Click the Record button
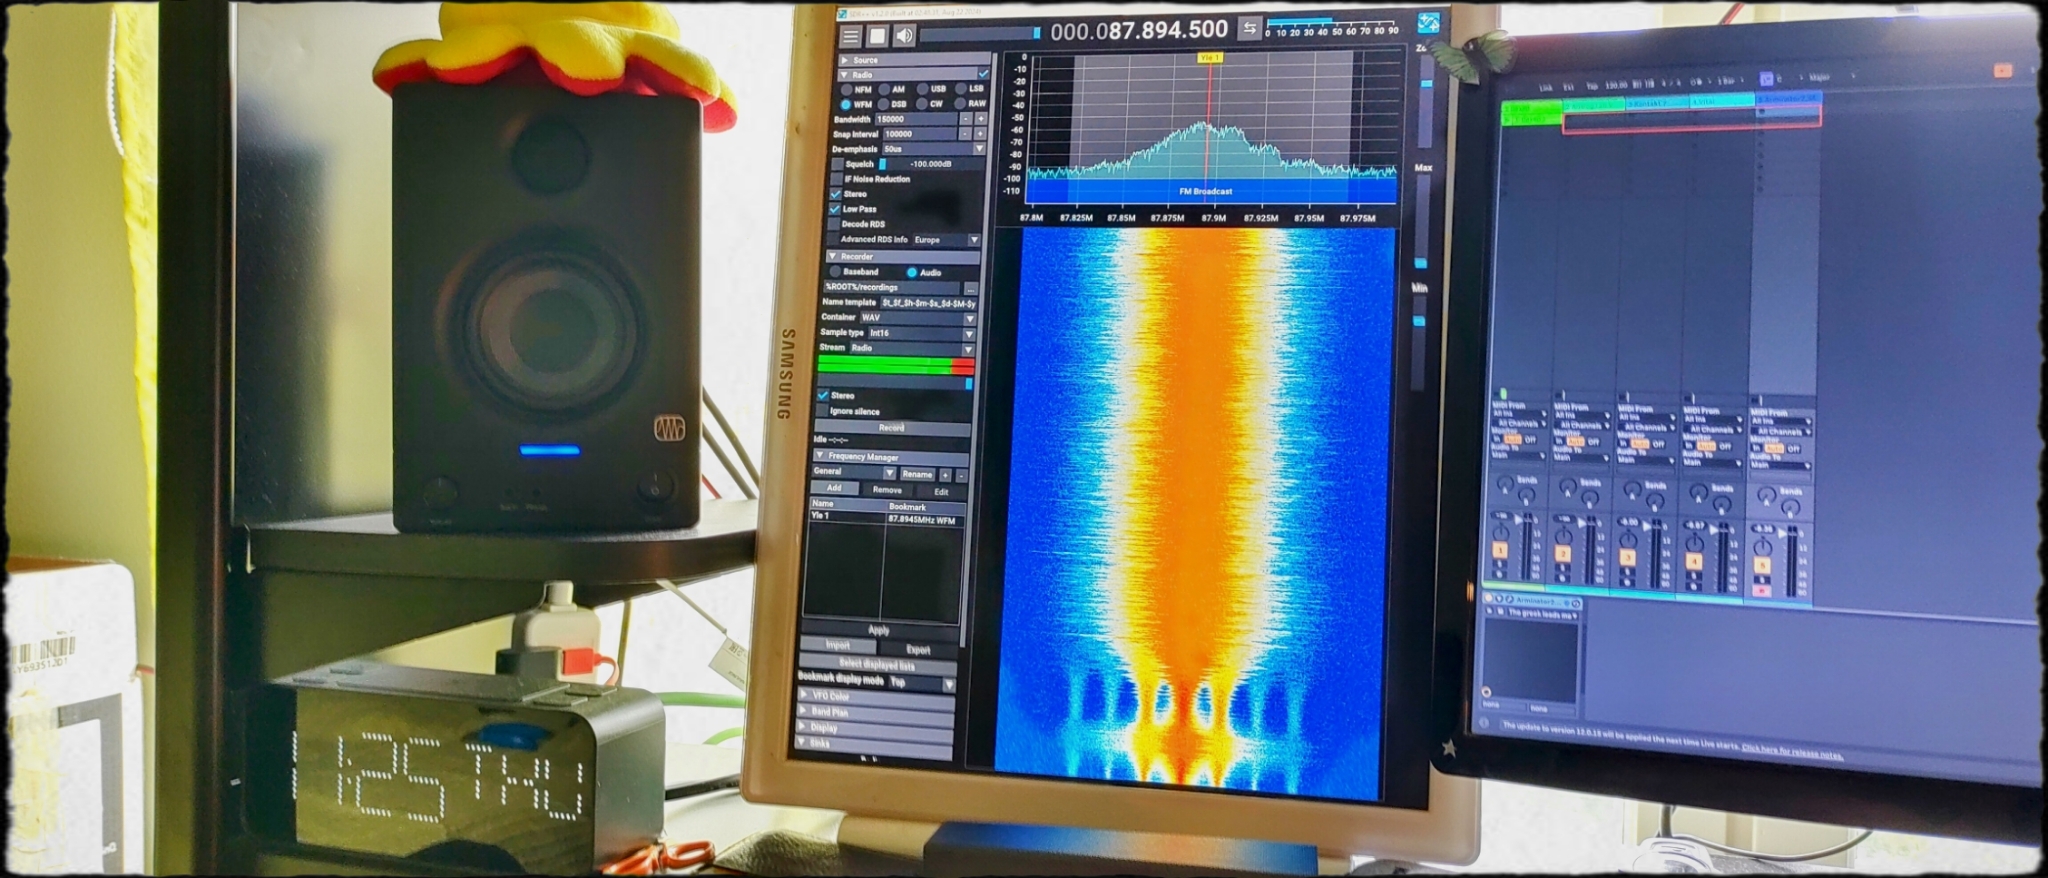Viewport: 2048px width, 878px height. point(891,428)
